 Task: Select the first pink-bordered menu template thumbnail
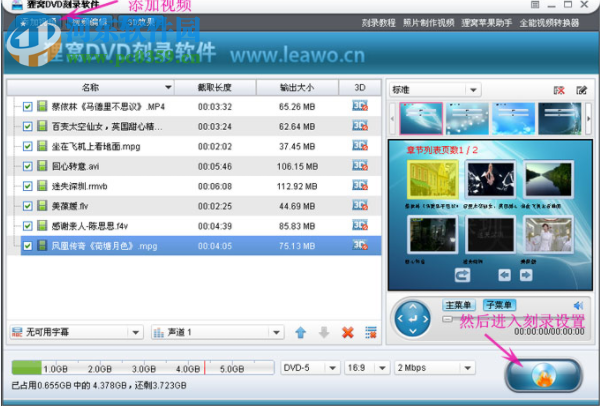click(x=421, y=118)
